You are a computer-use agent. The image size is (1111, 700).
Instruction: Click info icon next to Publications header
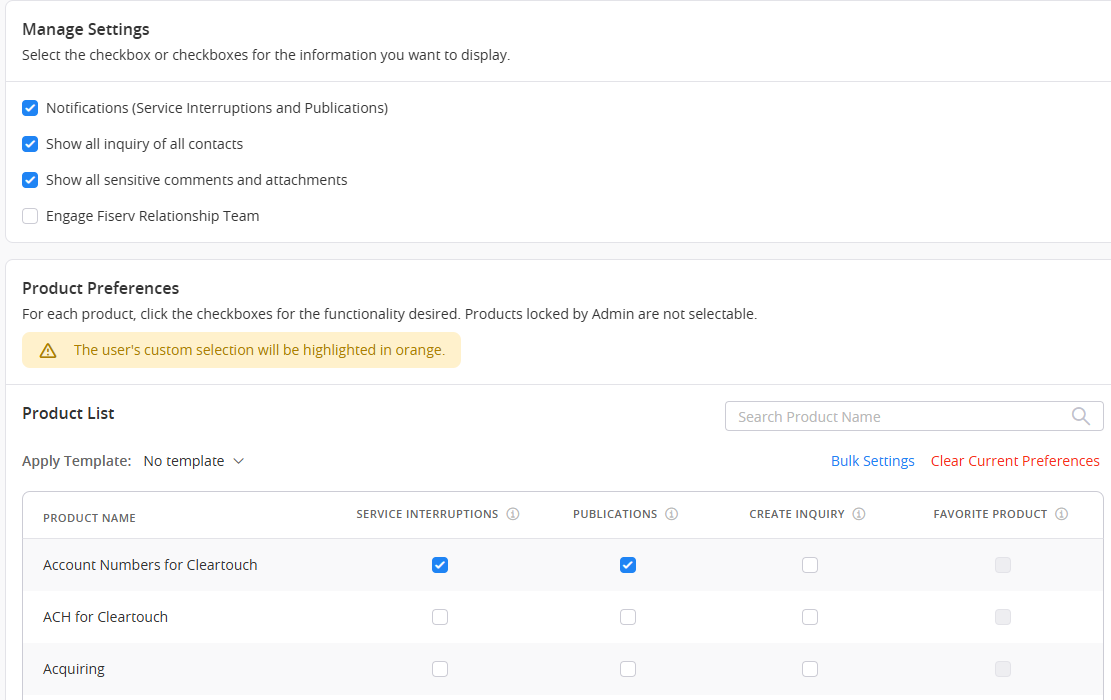pyautogui.click(x=672, y=514)
